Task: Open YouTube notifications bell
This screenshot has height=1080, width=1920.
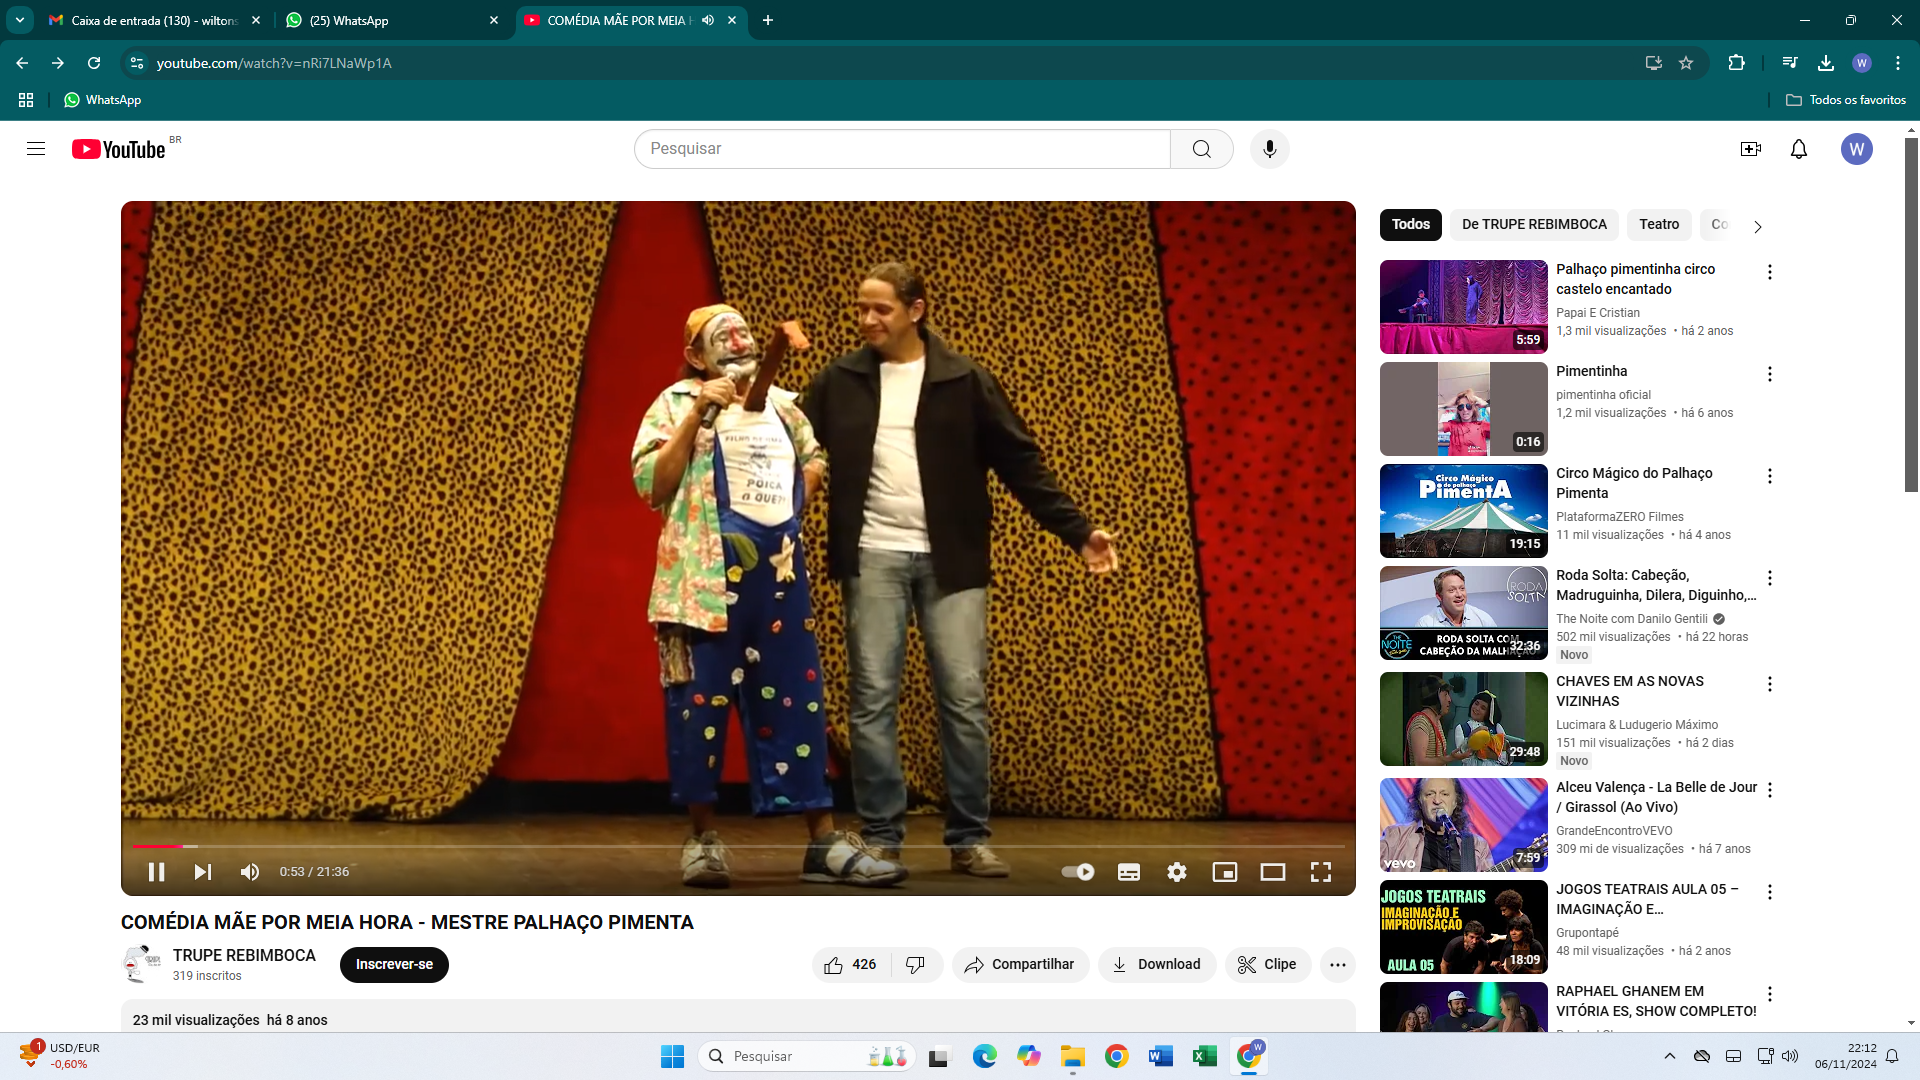Action: pos(1798,149)
